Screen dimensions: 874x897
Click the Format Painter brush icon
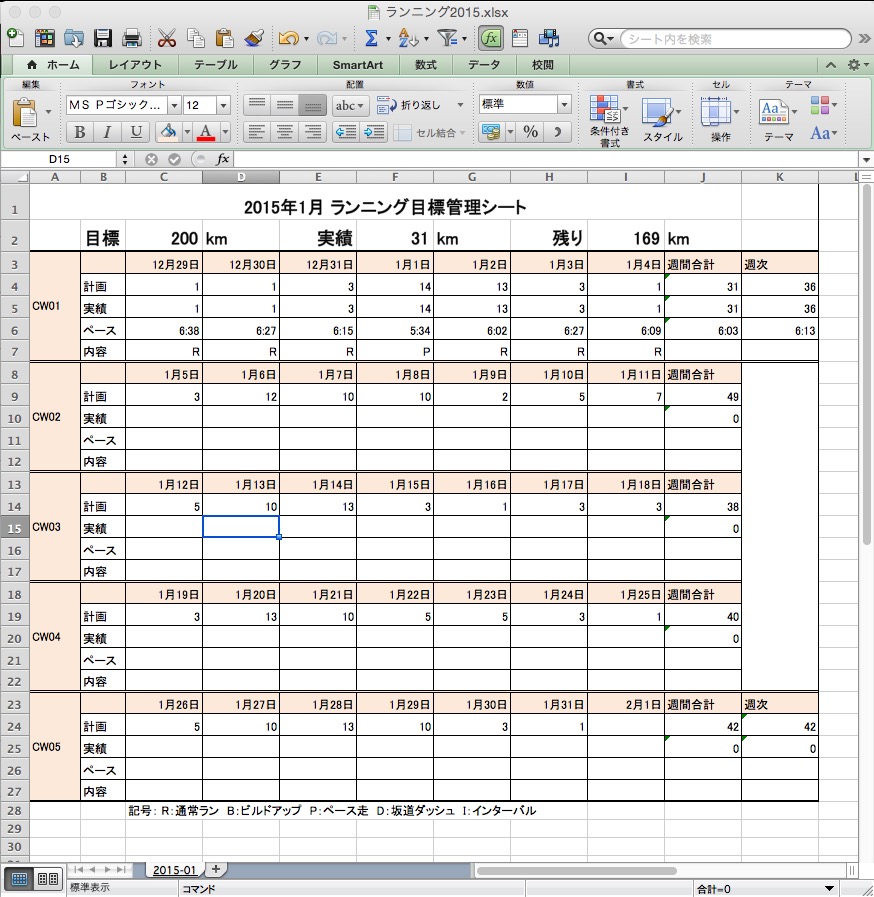254,39
